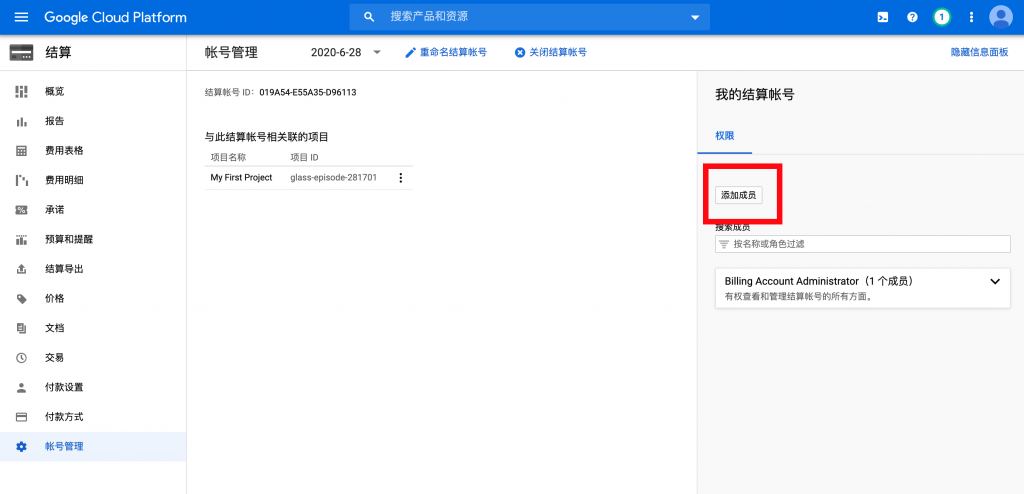Image resolution: width=1024 pixels, height=494 pixels.
Task: Click the X circle icon for closing account
Action: point(520,53)
